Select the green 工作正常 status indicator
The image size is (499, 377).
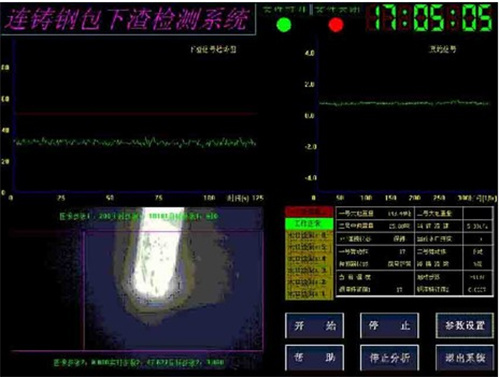[309, 223]
